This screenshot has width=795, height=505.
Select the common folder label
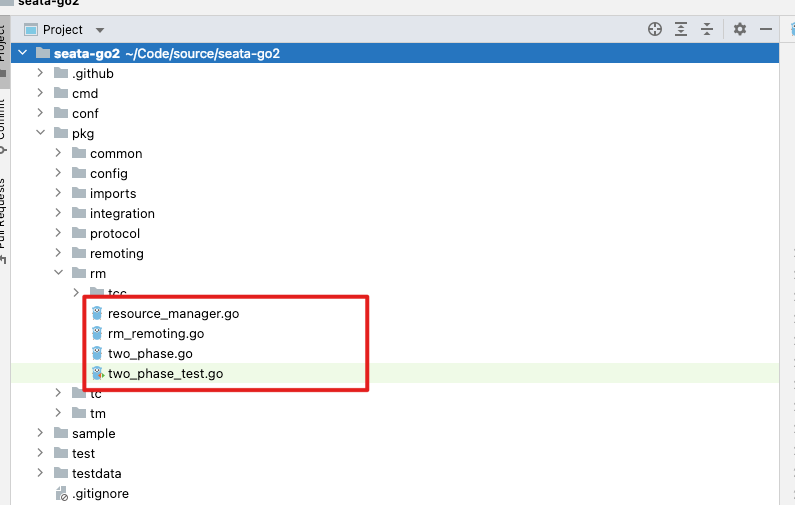pos(116,154)
